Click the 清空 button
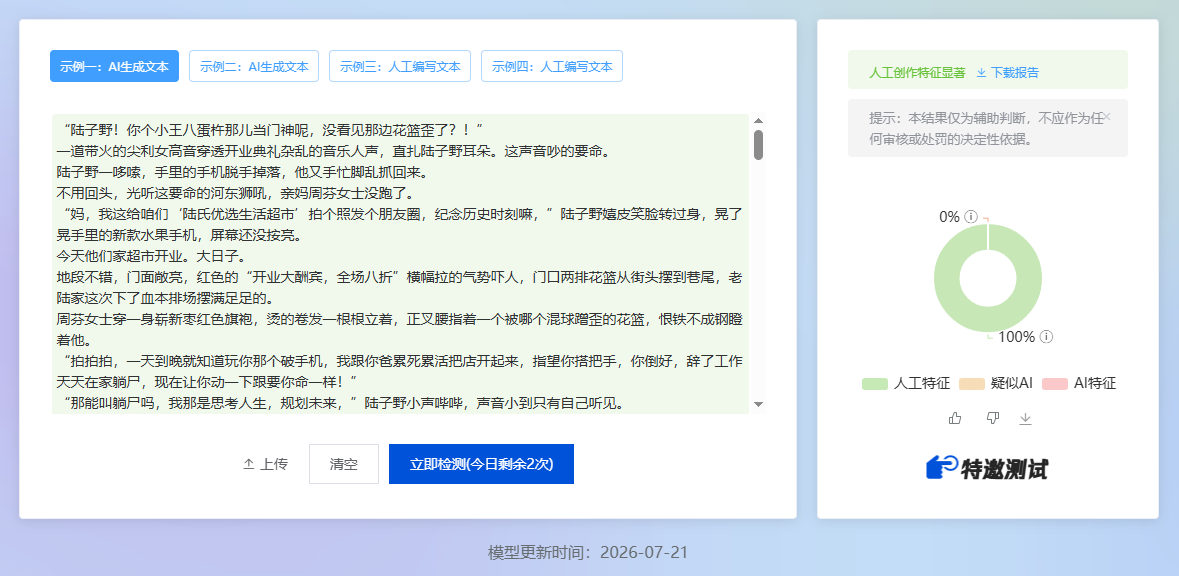This screenshot has width=1179, height=576. tap(344, 464)
